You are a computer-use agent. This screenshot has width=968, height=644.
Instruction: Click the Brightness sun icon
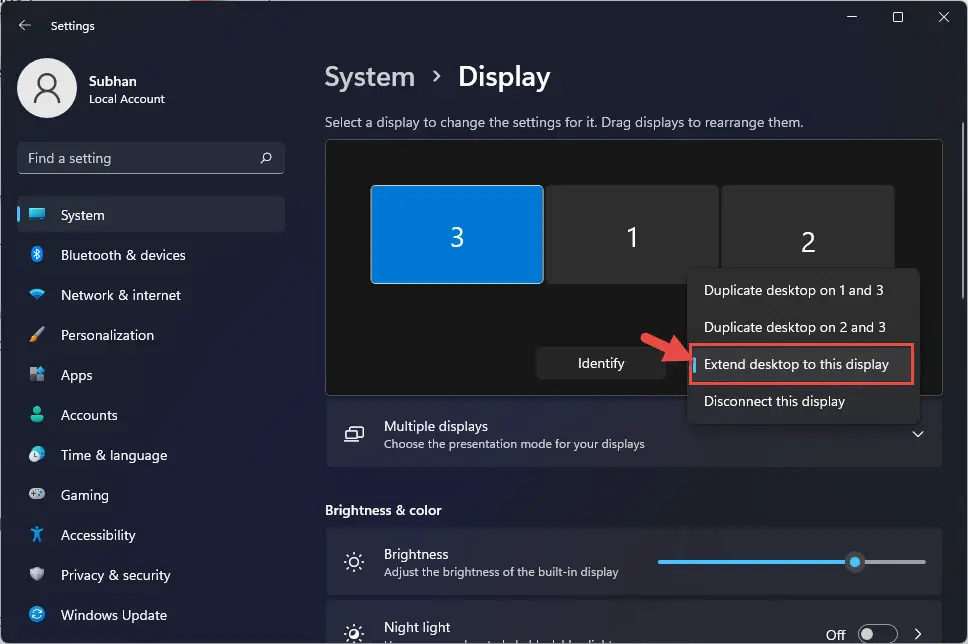354,562
